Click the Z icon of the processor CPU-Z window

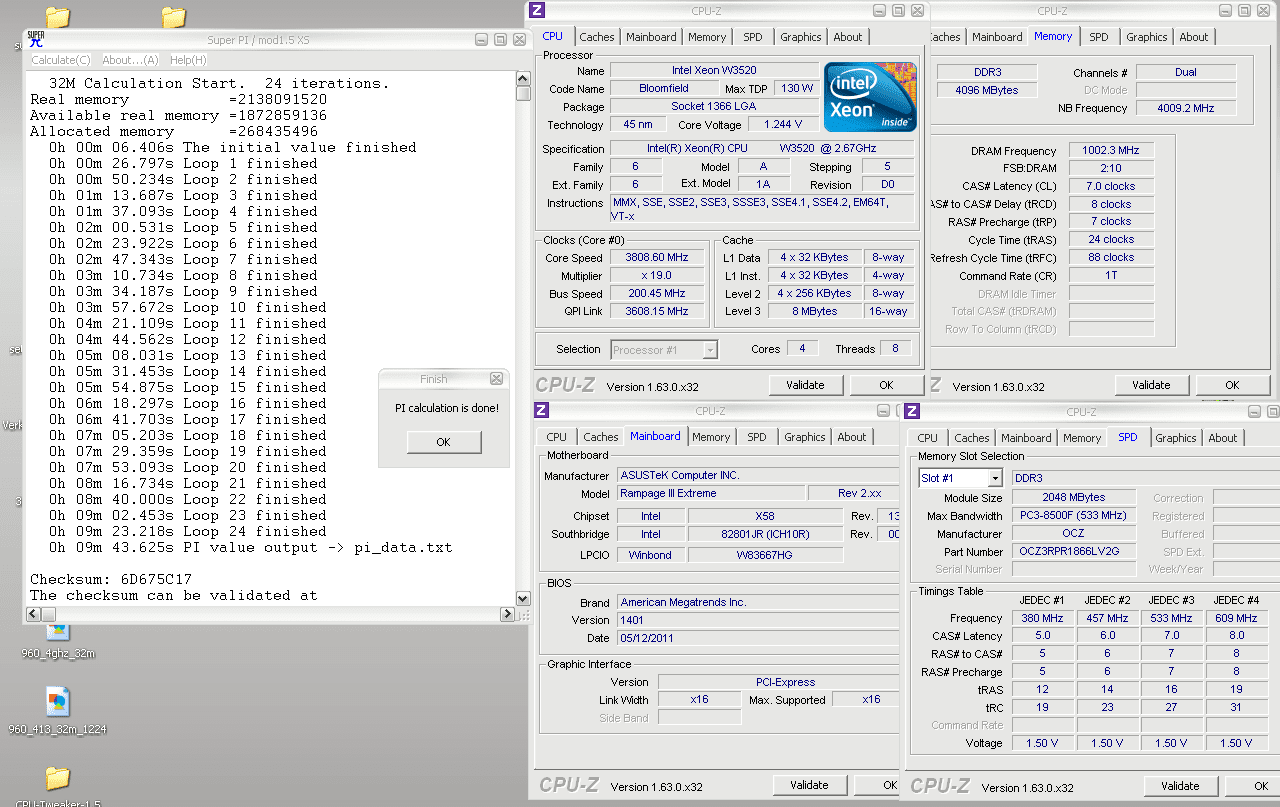(537, 11)
